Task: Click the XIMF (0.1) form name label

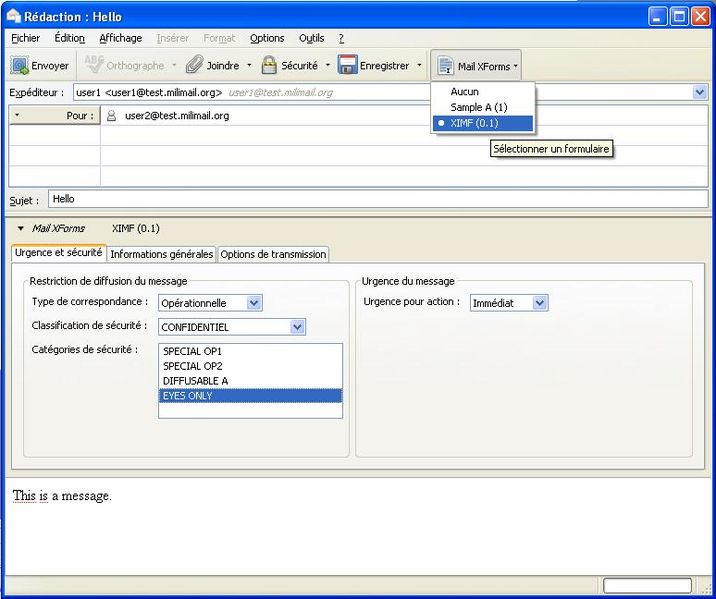Action: (x=136, y=228)
